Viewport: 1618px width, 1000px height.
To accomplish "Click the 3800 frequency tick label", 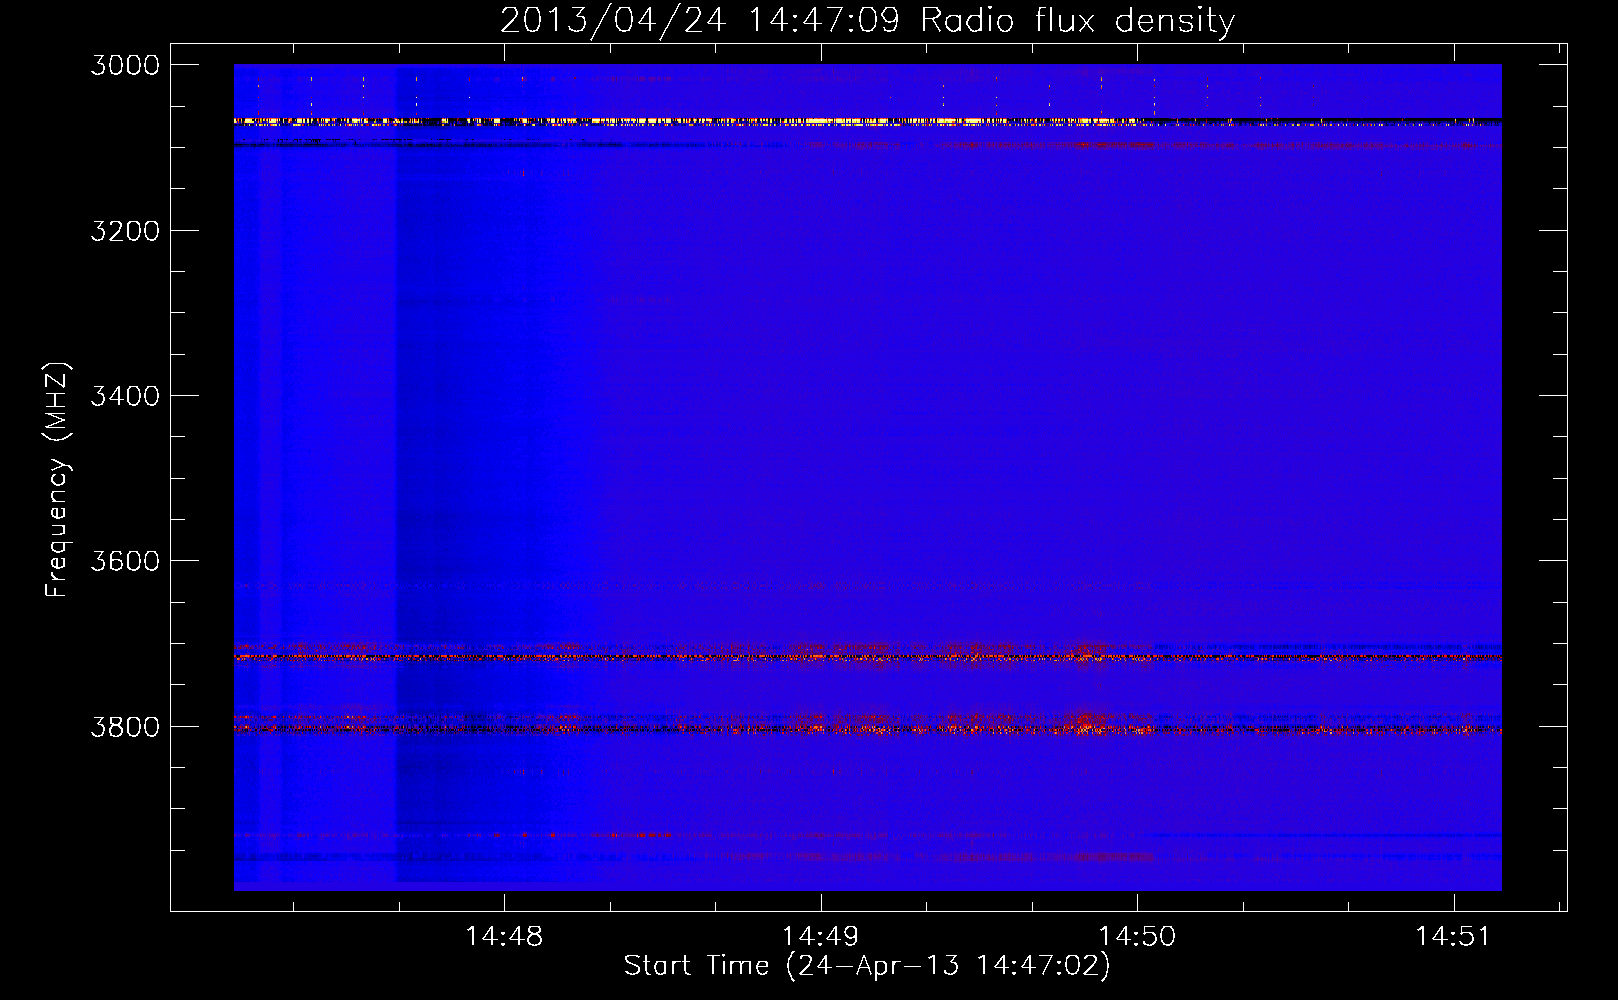I will [x=125, y=727].
